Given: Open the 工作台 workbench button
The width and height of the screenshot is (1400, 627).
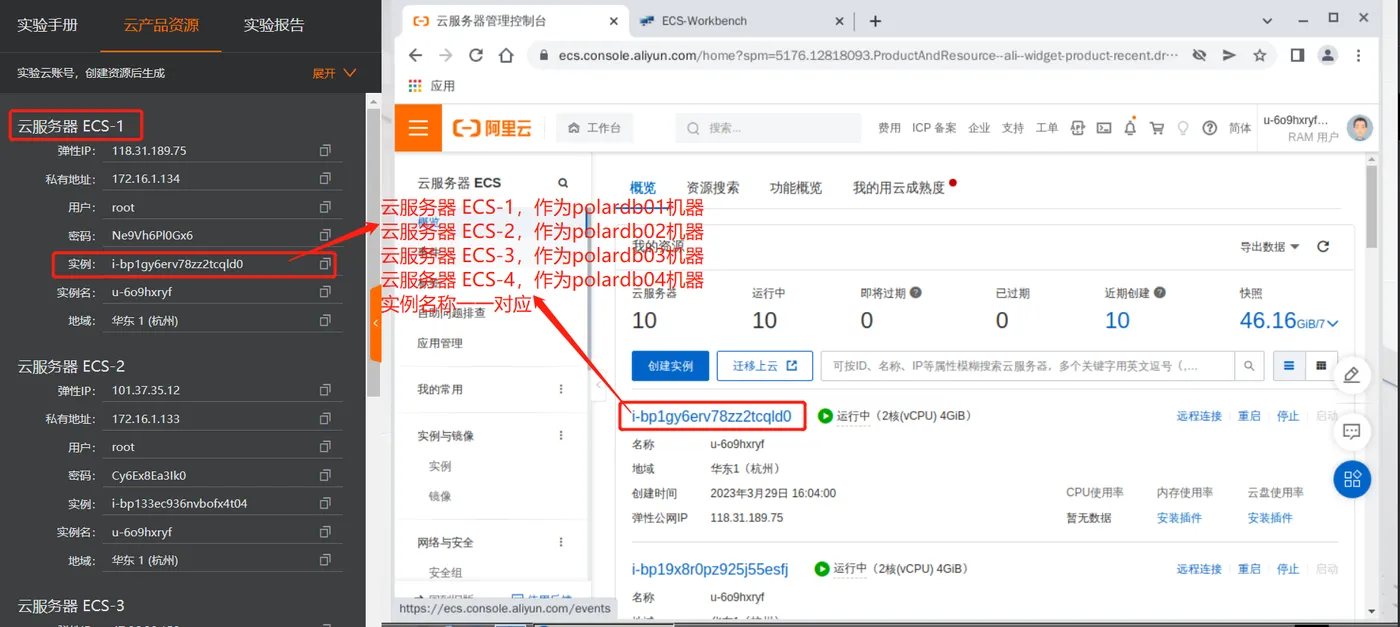Looking at the screenshot, I should pyautogui.click(x=596, y=128).
